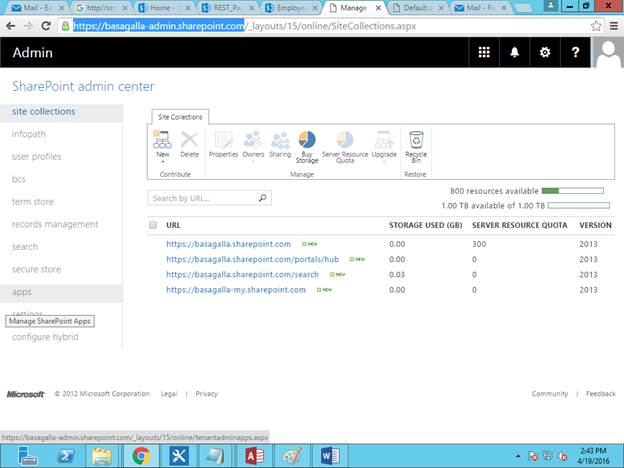Click the SharePoint admin center heading

click(x=83, y=86)
